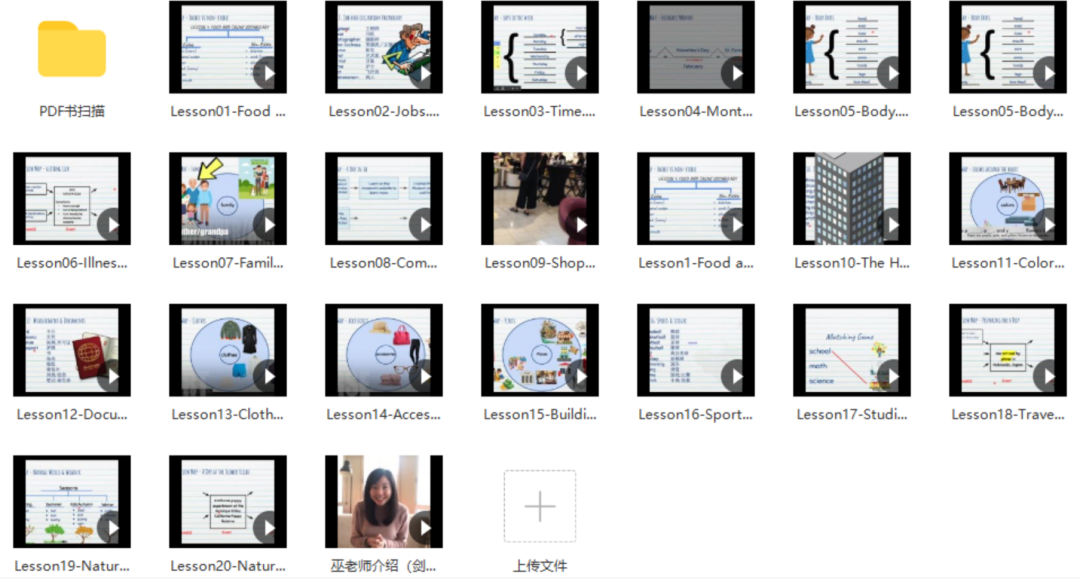
Task: Click play icon on Lesson06-Illnes video
Action: point(110,225)
